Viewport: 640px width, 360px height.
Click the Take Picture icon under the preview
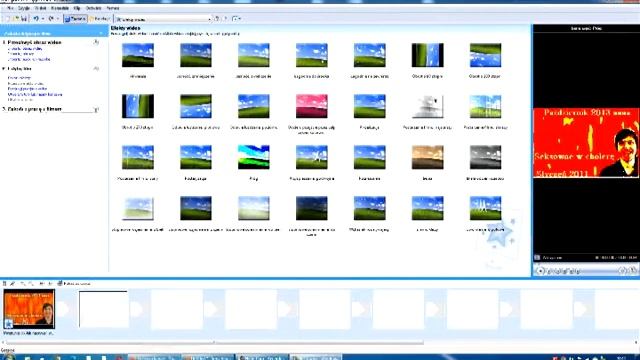pos(633,270)
